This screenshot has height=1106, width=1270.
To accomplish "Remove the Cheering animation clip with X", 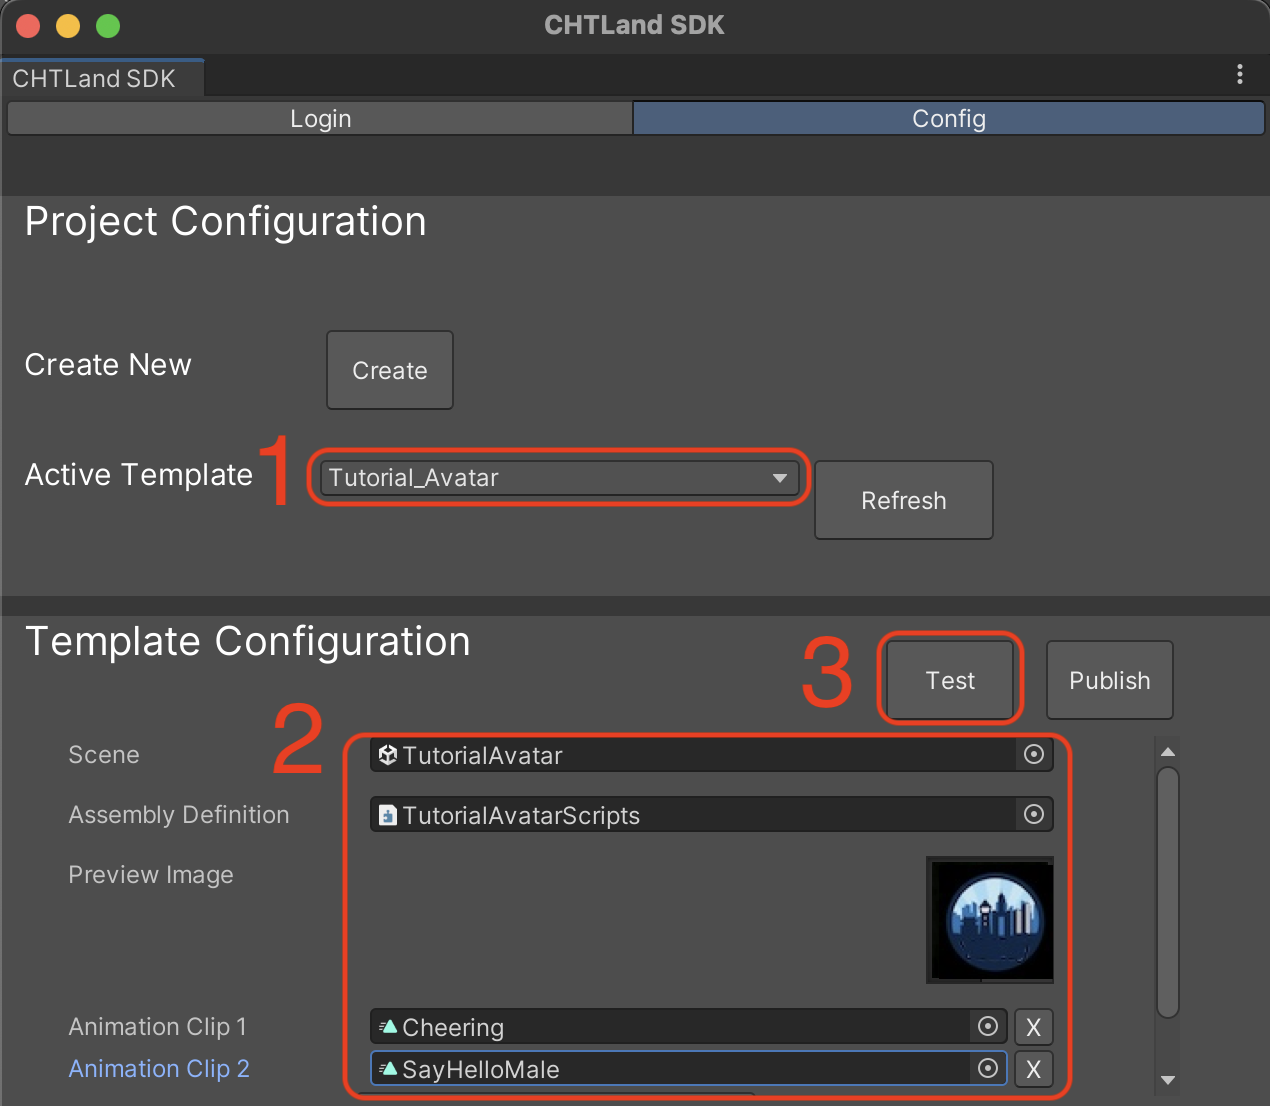I will pos(1034,1027).
